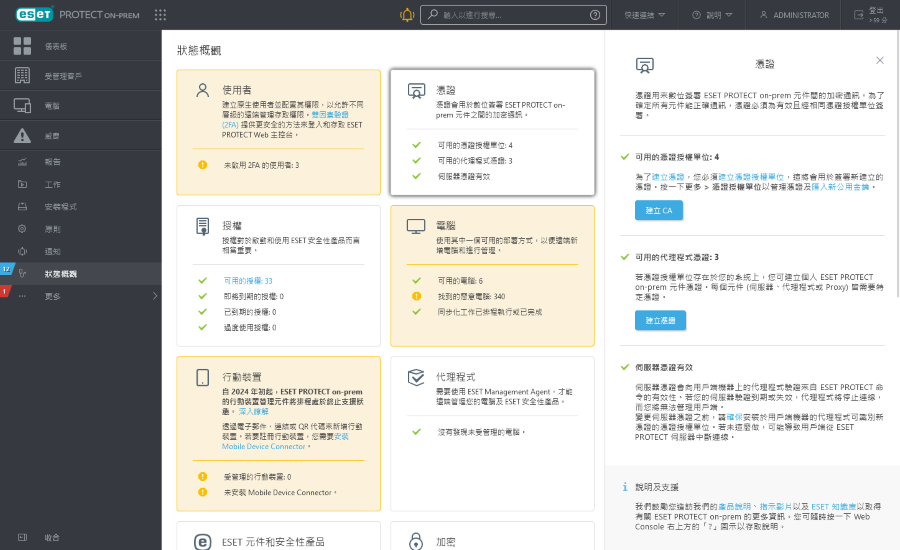Select the 授權 license tile icon
The width and height of the screenshot is (900, 550).
point(203,227)
